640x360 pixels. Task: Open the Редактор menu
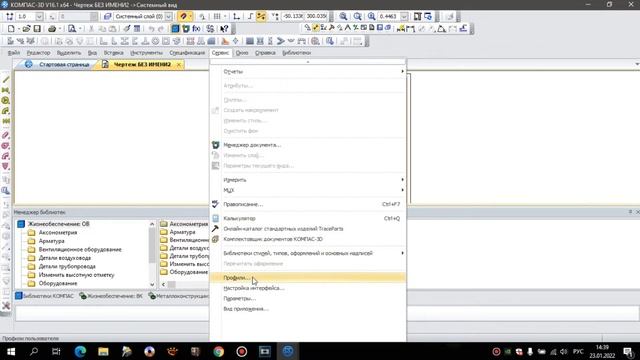pyautogui.click(x=38, y=53)
